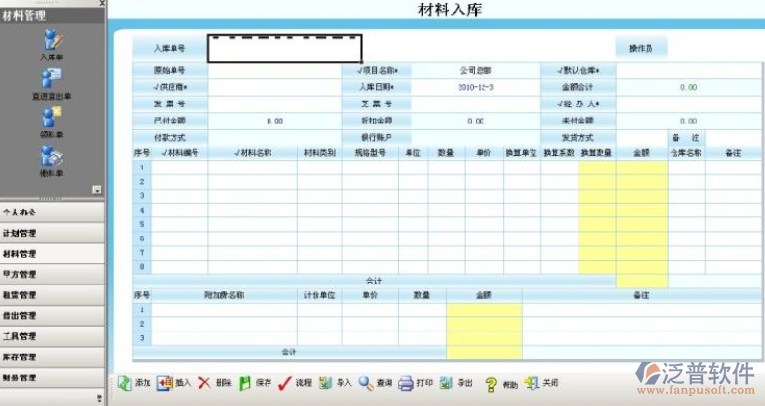Click the 添加 (add) toolbar icon
This screenshot has width=765, height=406.
124,384
